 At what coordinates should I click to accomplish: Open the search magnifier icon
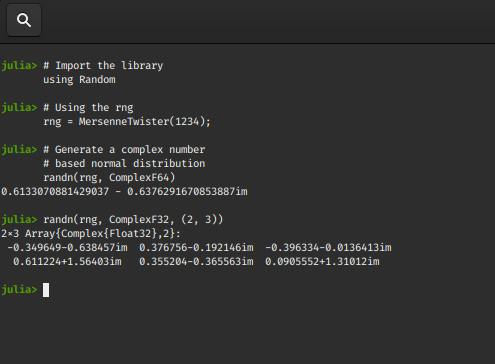(x=24, y=20)
